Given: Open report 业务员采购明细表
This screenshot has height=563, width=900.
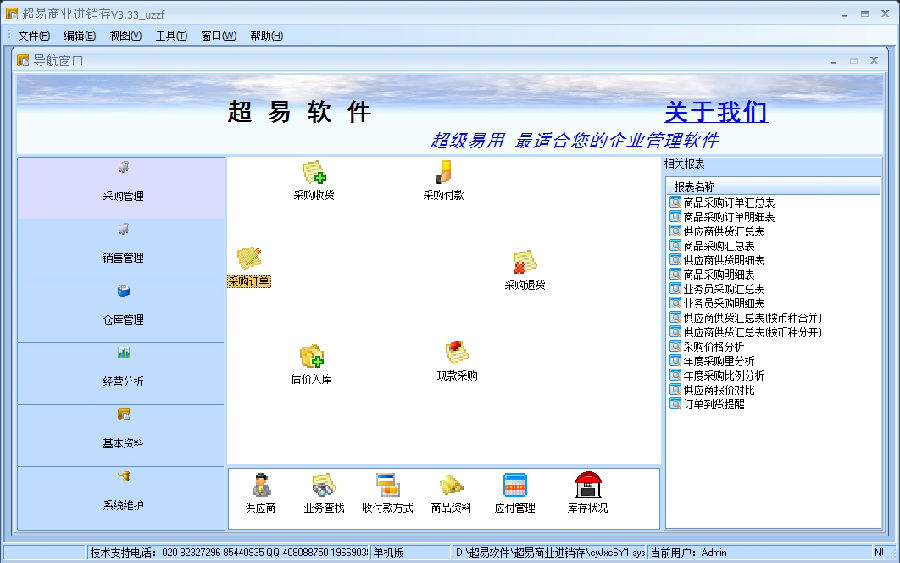Looking at the screenshot, I should tap(717, 303).
